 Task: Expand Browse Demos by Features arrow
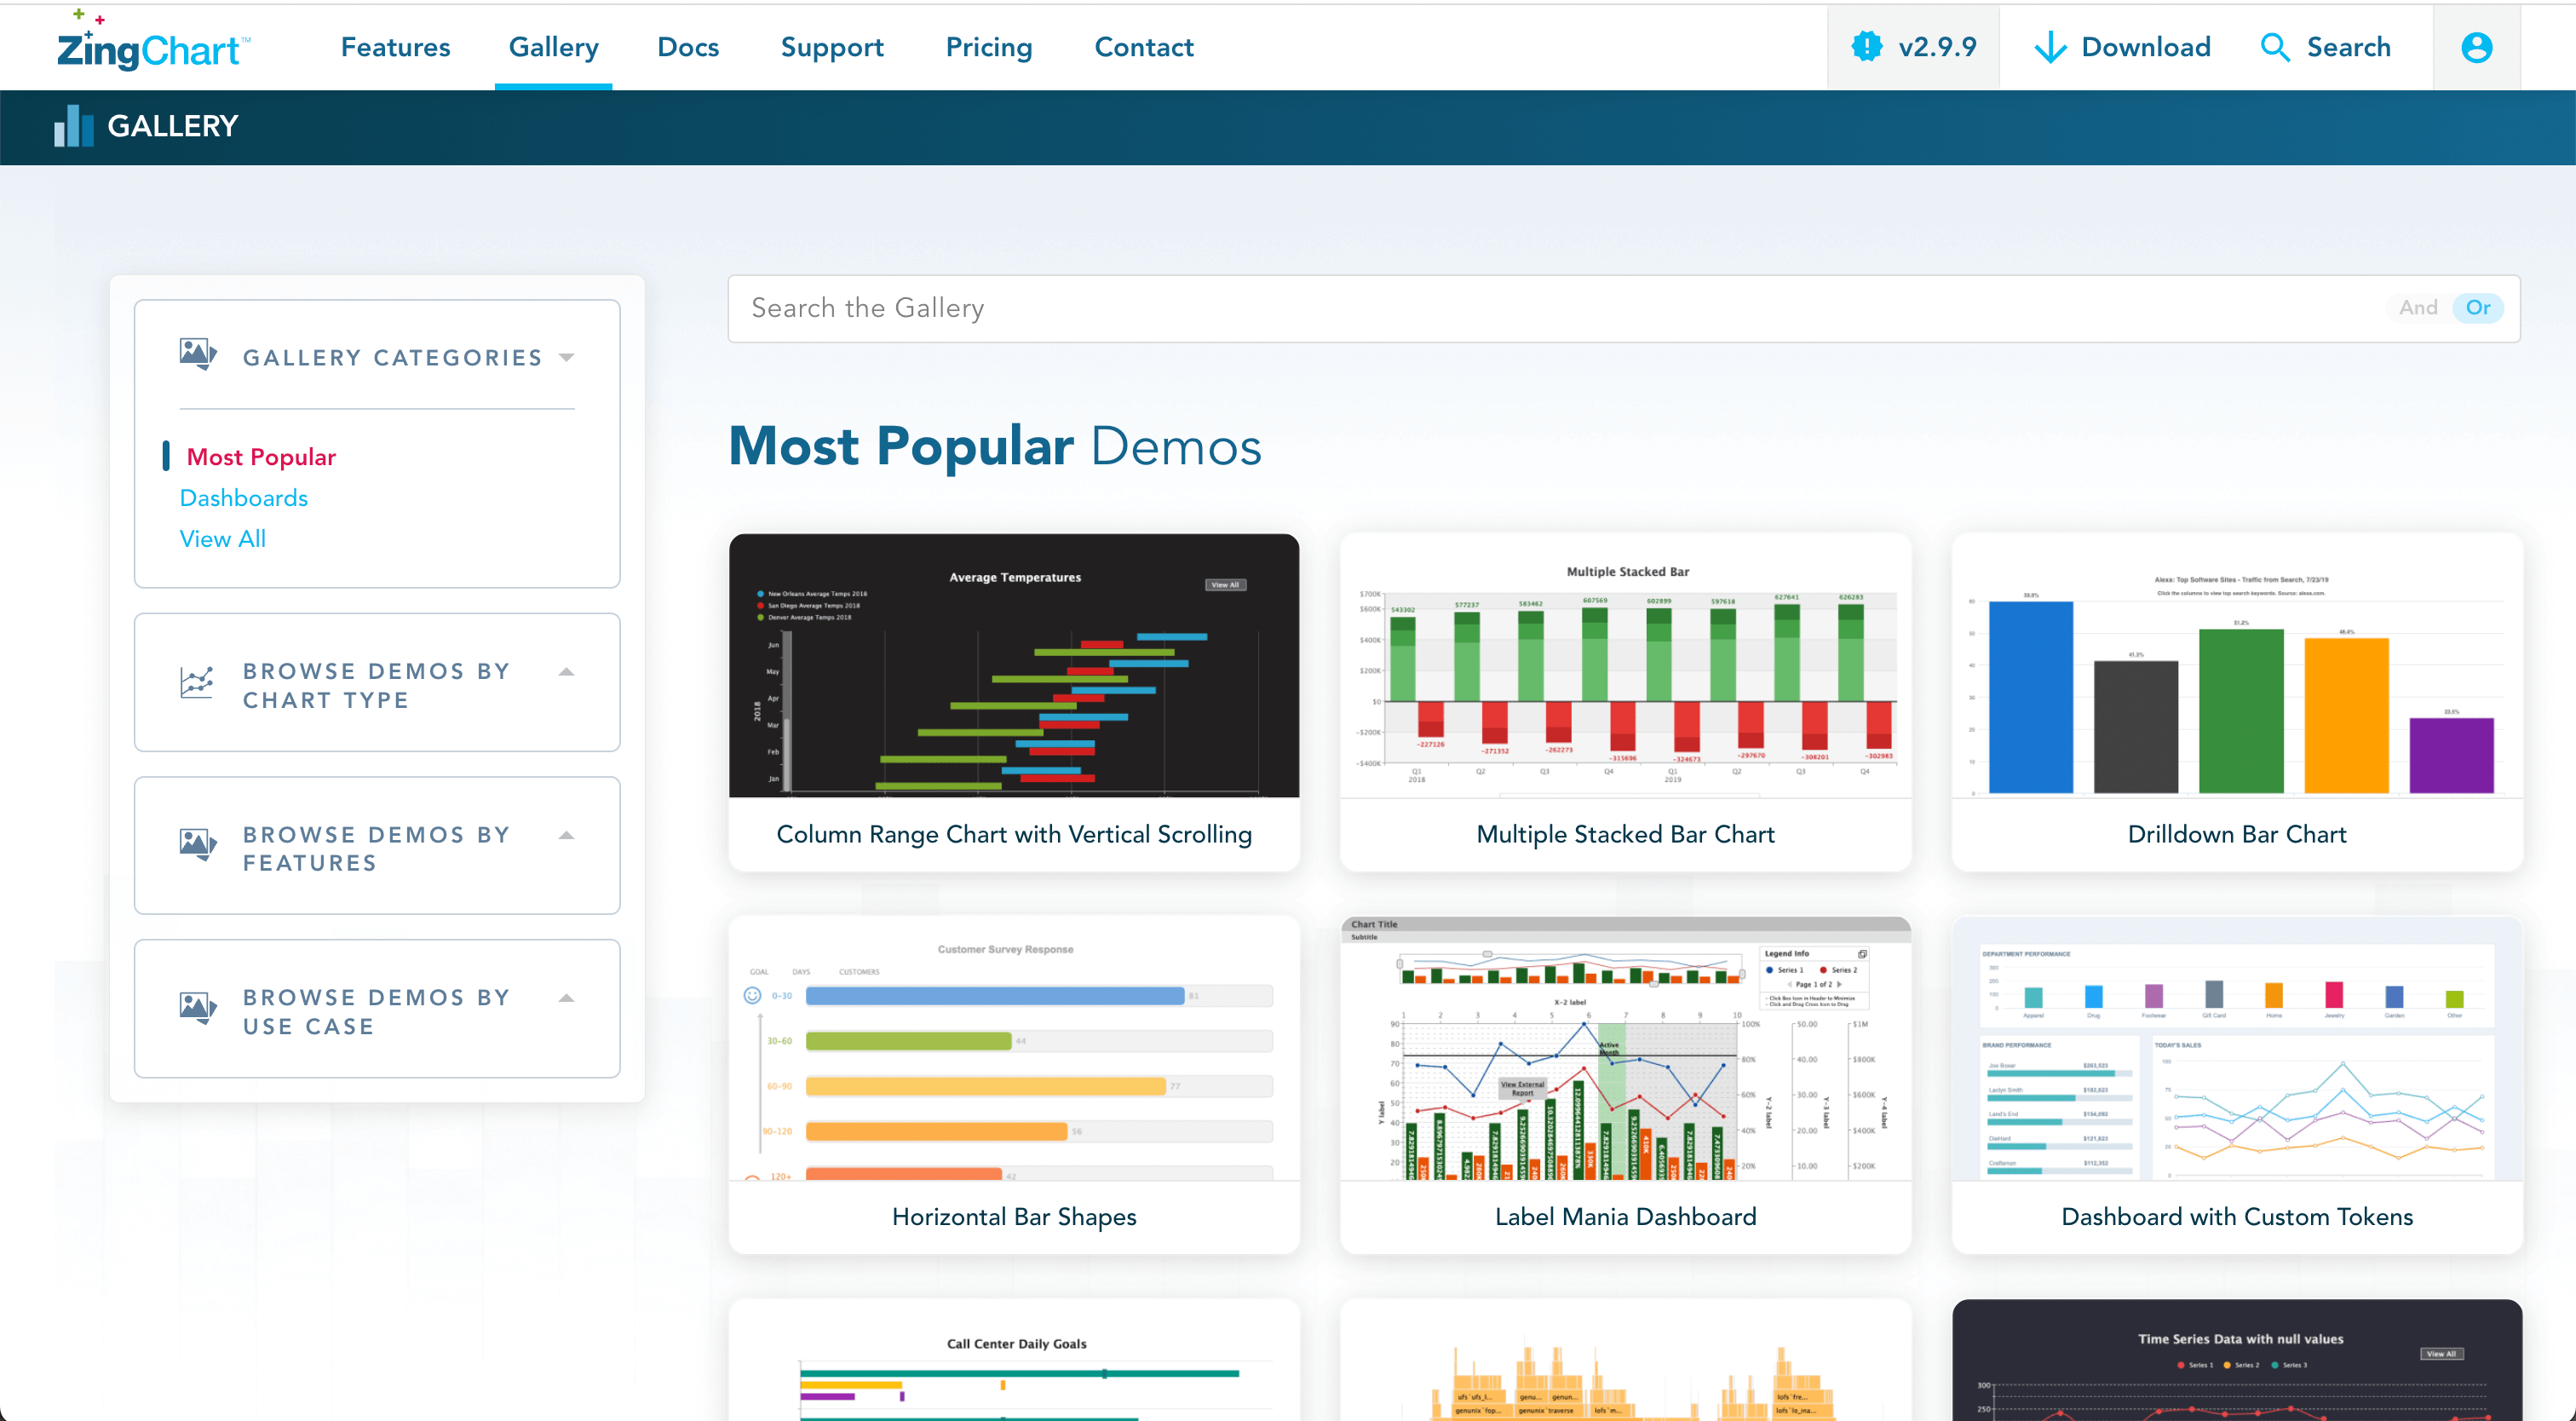[567, 835]
